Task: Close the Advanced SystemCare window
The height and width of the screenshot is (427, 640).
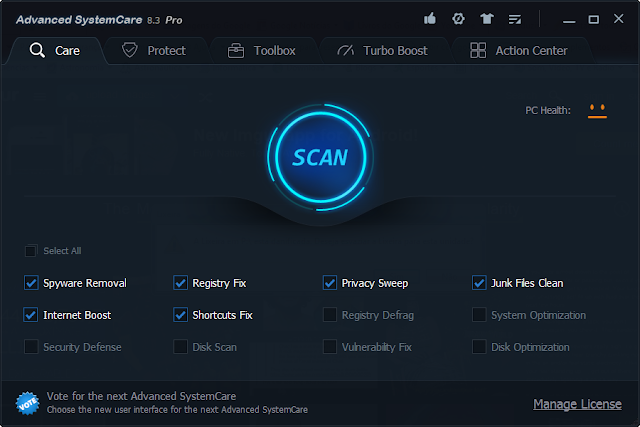Action: (x=619, y=18)
